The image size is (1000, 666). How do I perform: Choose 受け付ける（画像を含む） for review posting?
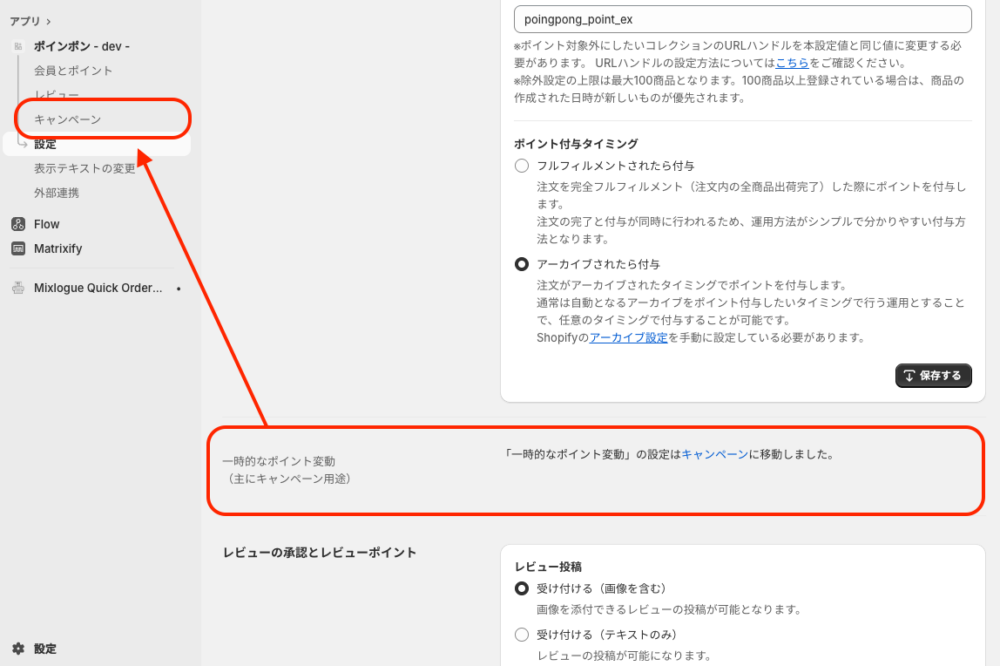click(x=522, y=588)
